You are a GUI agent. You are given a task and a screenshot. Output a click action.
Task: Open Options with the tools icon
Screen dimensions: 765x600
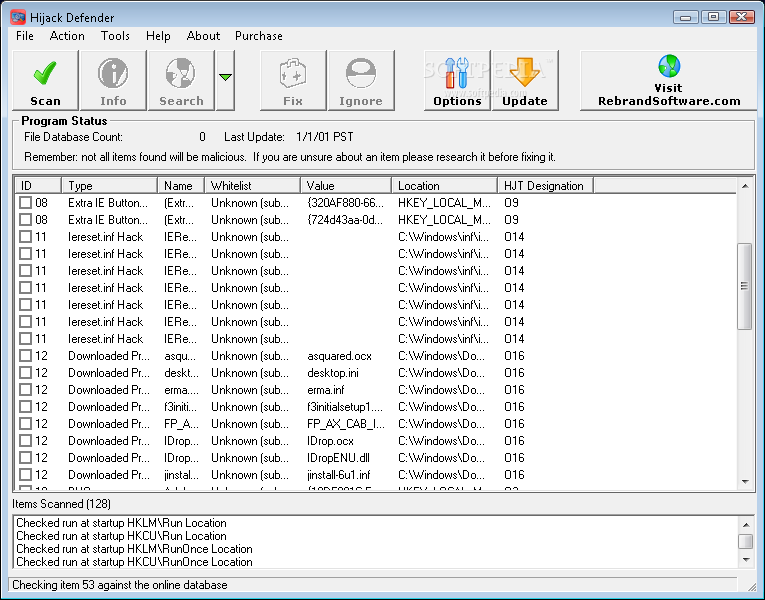pos(457,80)
